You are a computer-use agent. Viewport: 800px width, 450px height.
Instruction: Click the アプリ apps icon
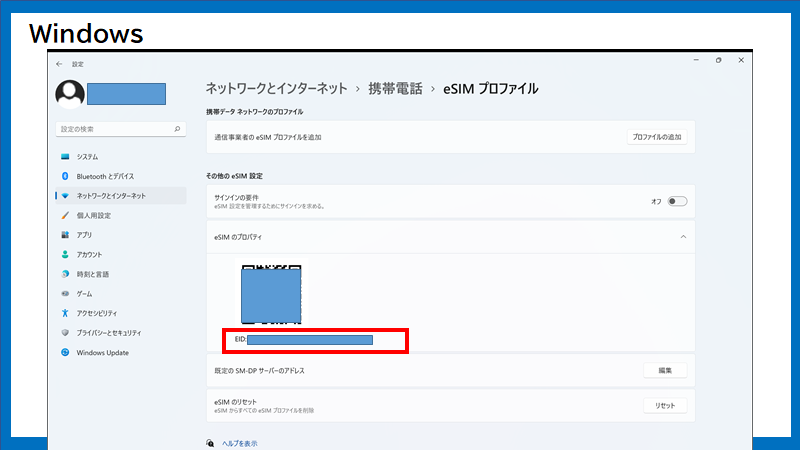[x=65, y=235]
